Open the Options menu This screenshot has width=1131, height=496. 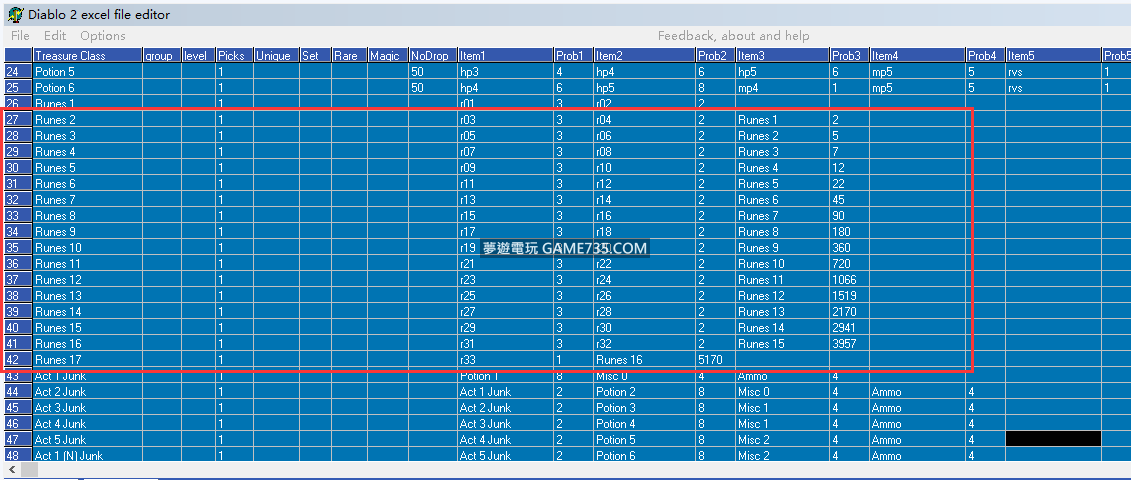[103, 36]
